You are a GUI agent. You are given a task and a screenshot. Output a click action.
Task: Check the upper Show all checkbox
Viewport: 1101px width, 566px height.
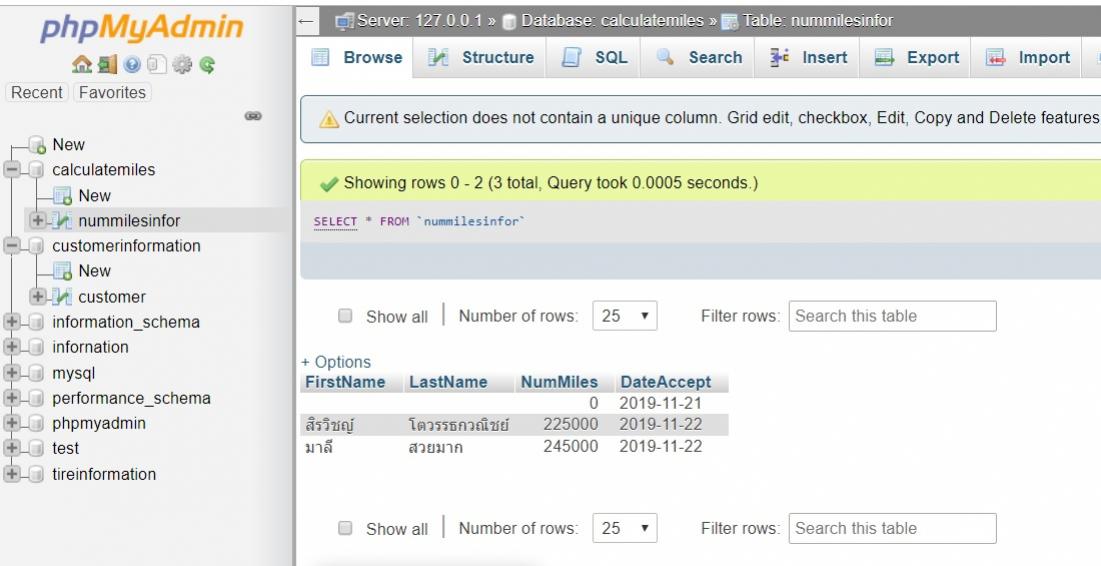[x=345, y=315]
